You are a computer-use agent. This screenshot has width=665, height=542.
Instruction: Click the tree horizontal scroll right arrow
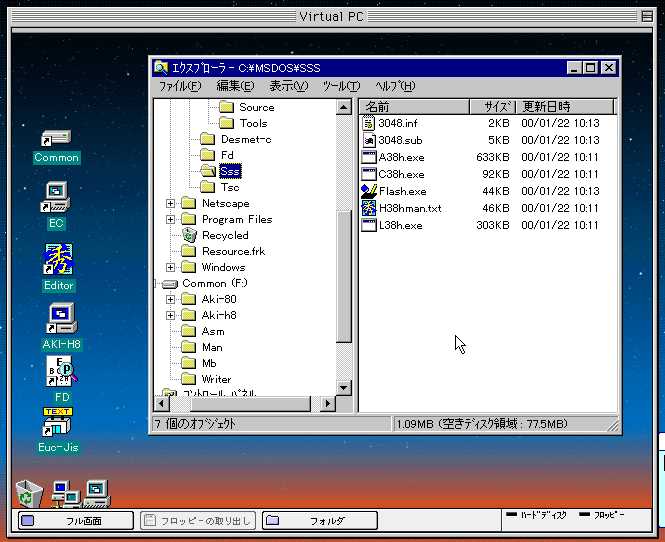327,403
